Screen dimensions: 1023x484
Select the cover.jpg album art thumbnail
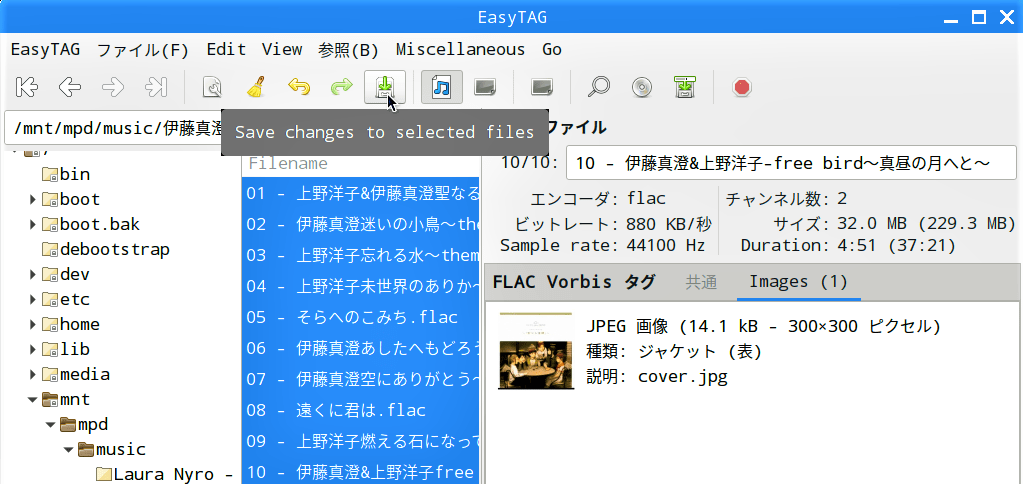[x=536, y=351]
